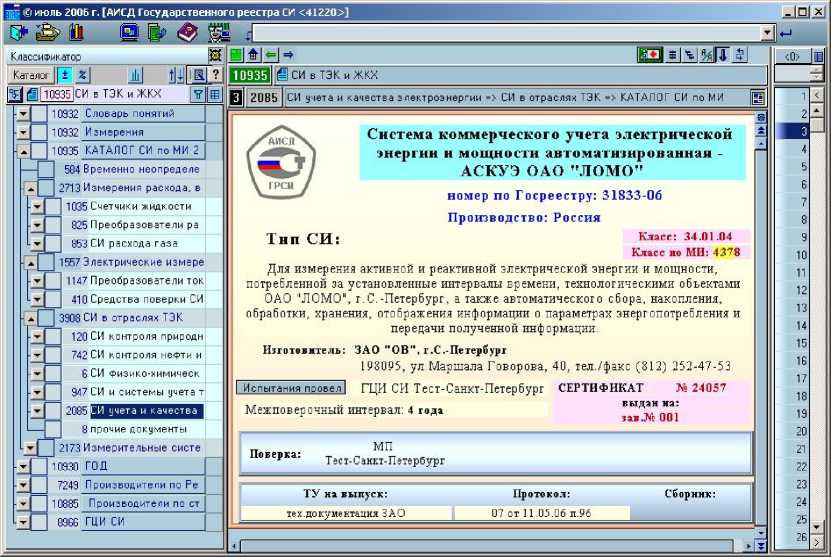Go forward with the blue right arrow

tap(287, 54)
